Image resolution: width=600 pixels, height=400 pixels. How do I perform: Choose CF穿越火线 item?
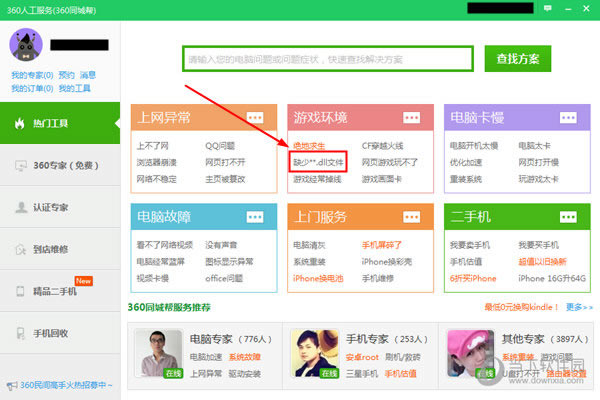[382, 146]
